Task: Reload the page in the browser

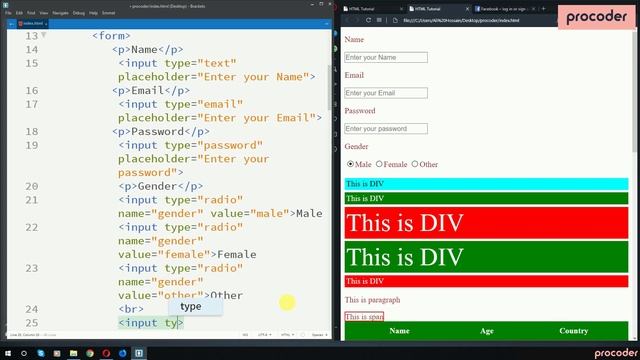Action: 368,20
